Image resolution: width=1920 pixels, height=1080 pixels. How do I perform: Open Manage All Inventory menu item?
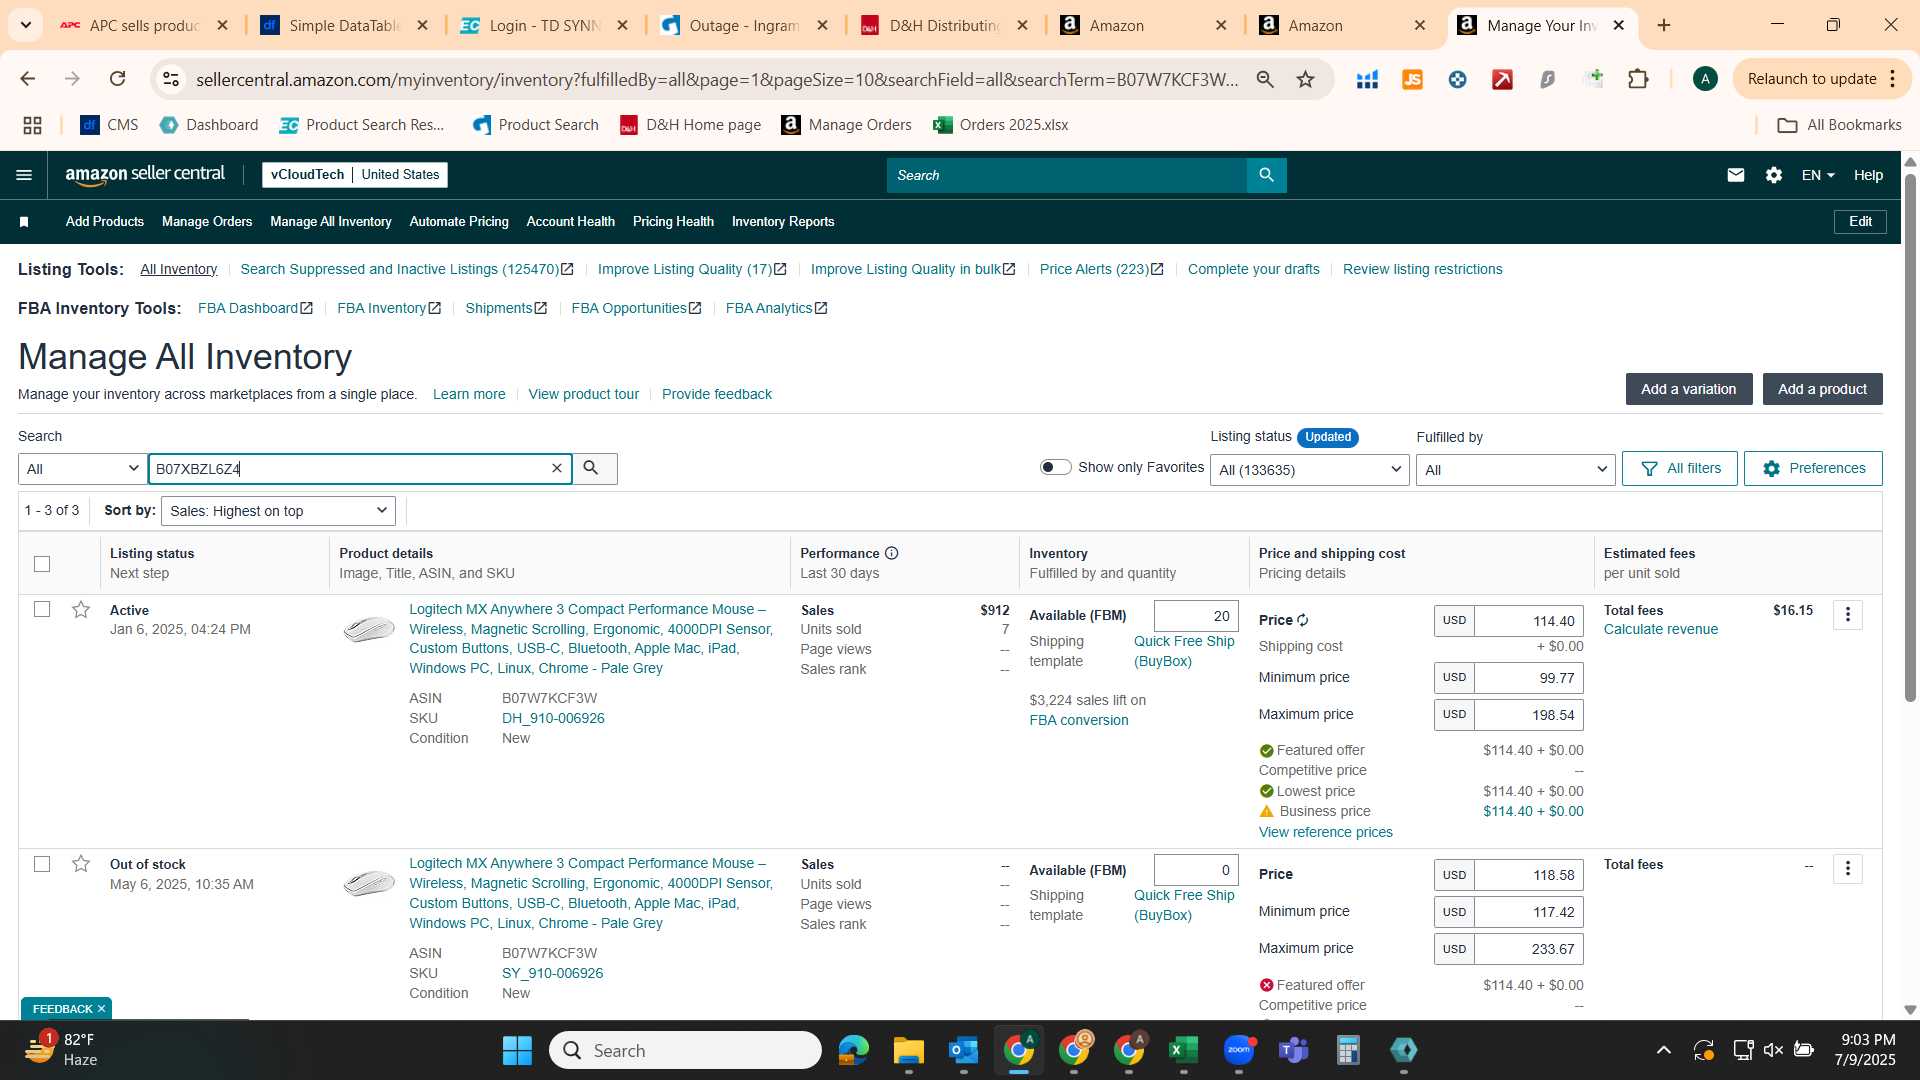331,222
